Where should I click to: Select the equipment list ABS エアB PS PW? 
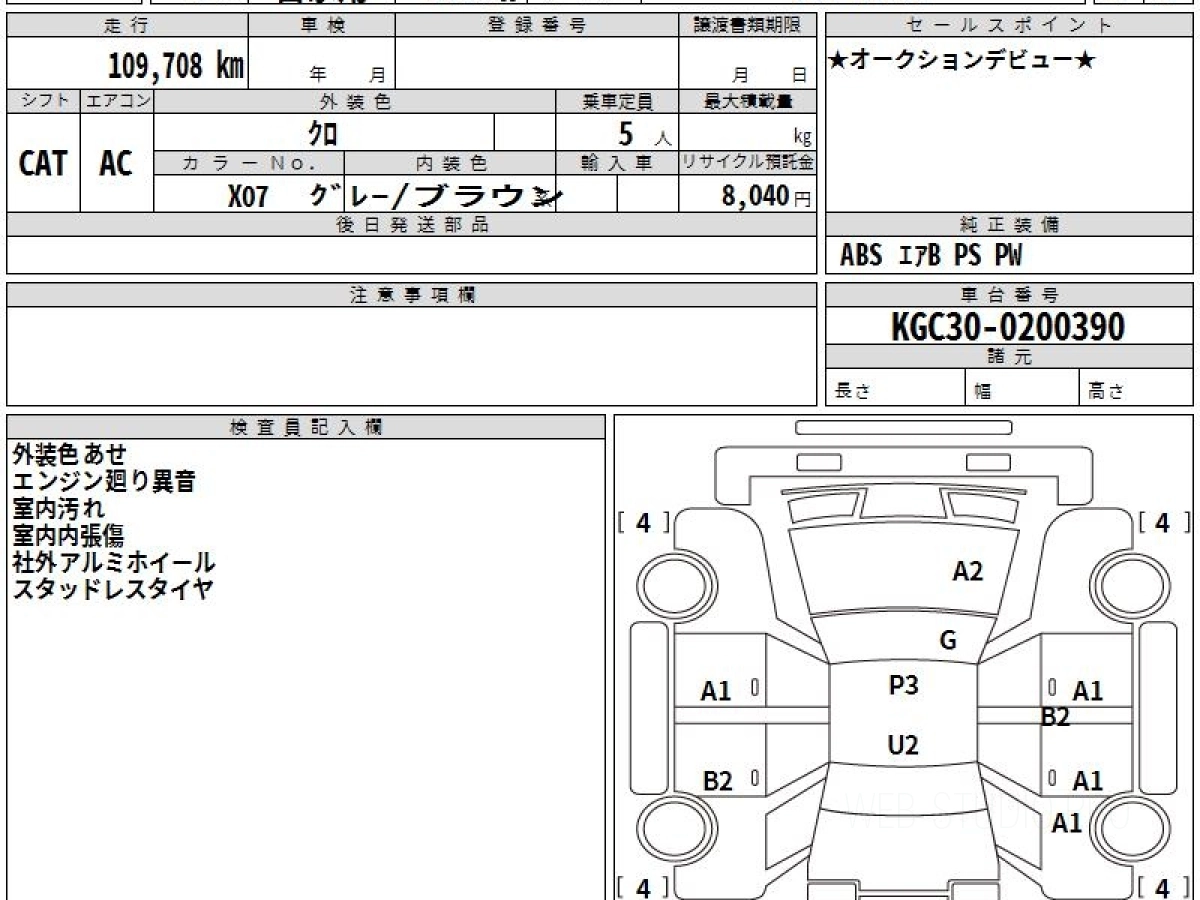(931, 256)
